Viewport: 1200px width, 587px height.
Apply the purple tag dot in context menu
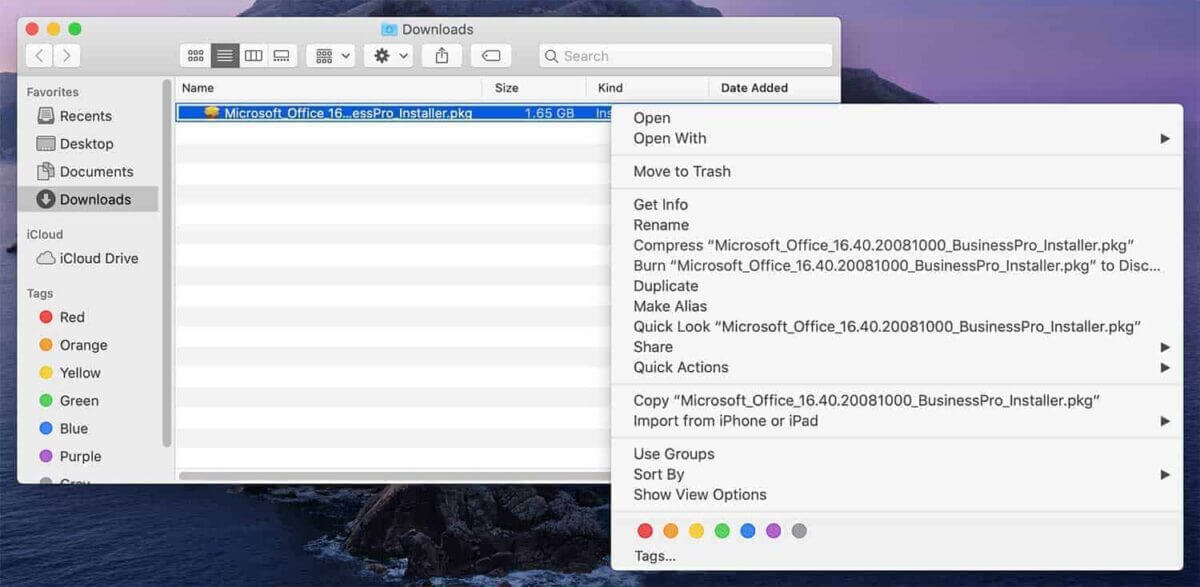pyautogui.click(x=774, y=531)
